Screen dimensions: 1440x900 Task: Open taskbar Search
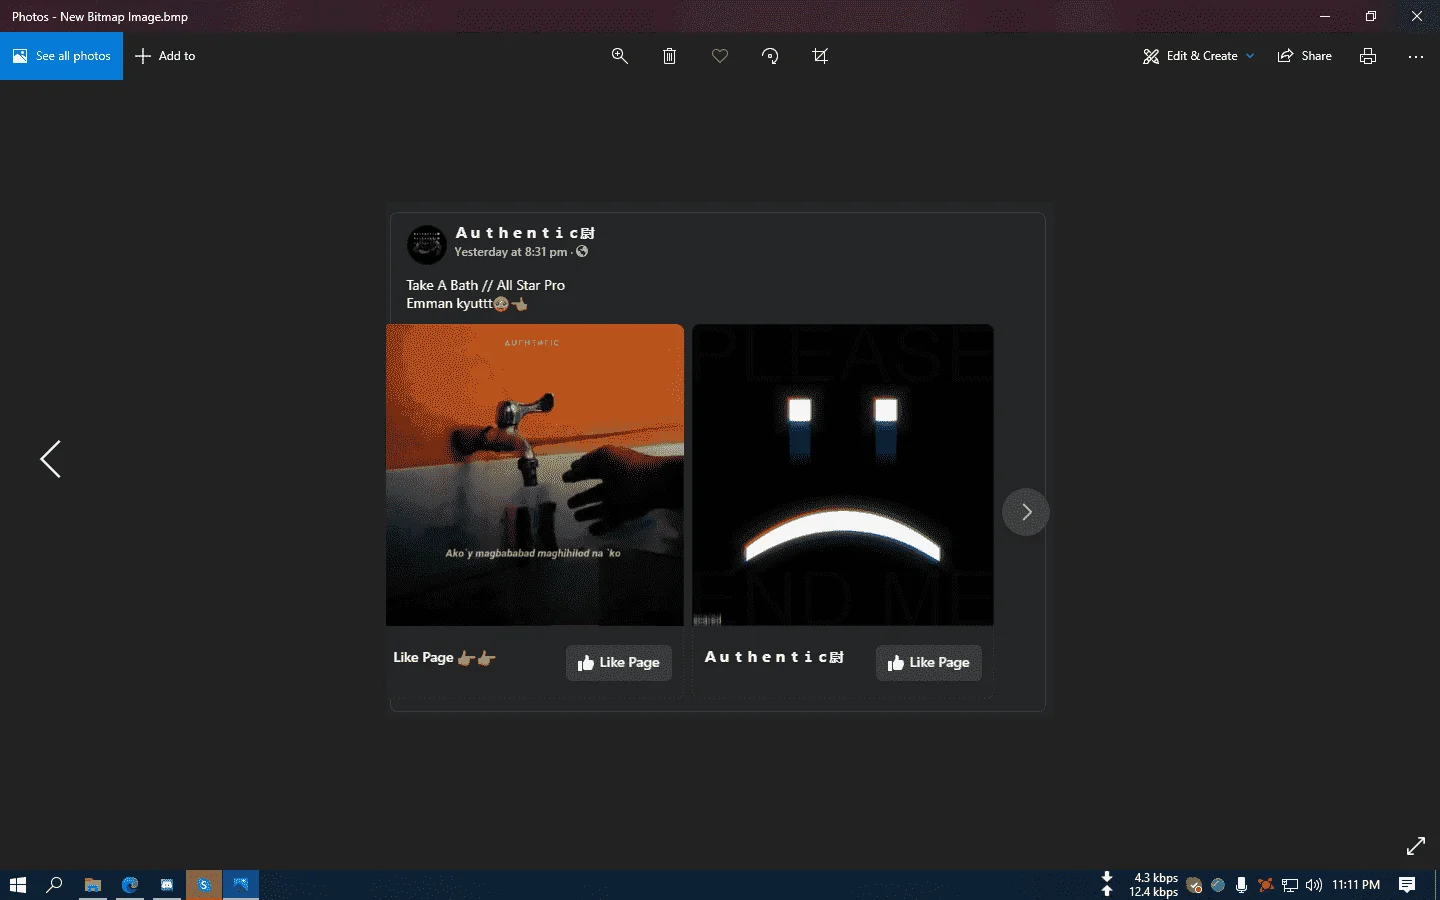tap(55, 885)
